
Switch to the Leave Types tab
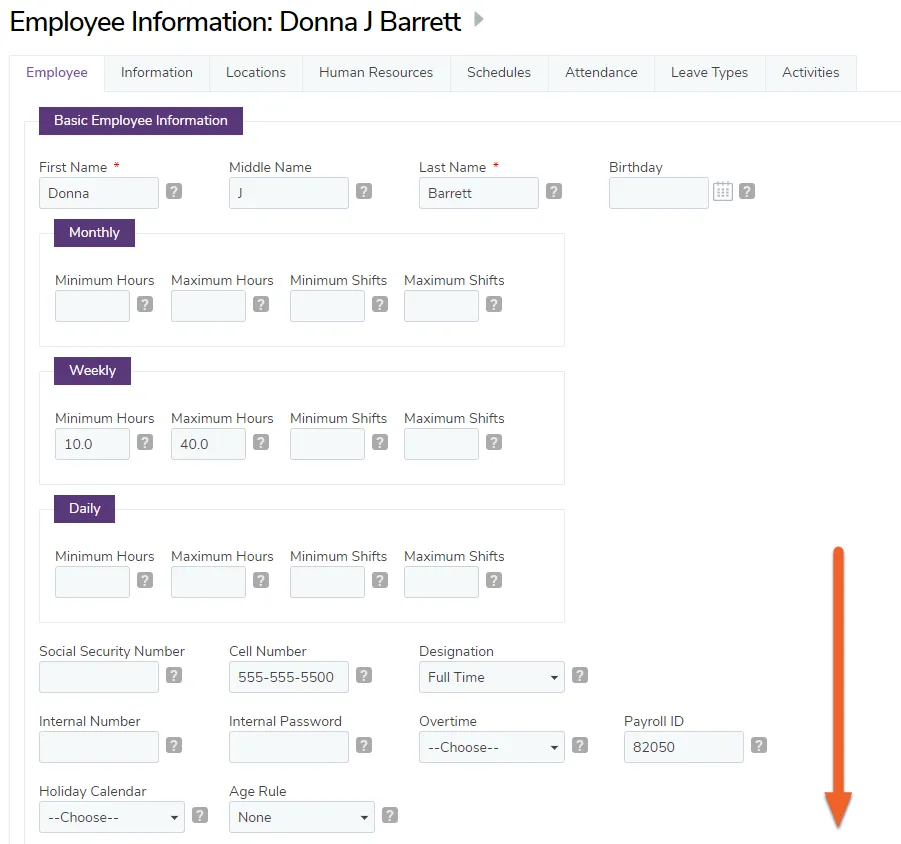(710, 73)
